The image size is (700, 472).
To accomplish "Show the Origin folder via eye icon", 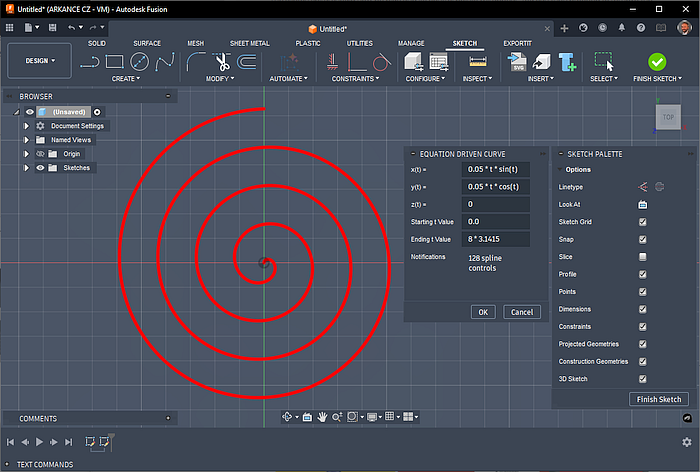I will tap(40, 154).
